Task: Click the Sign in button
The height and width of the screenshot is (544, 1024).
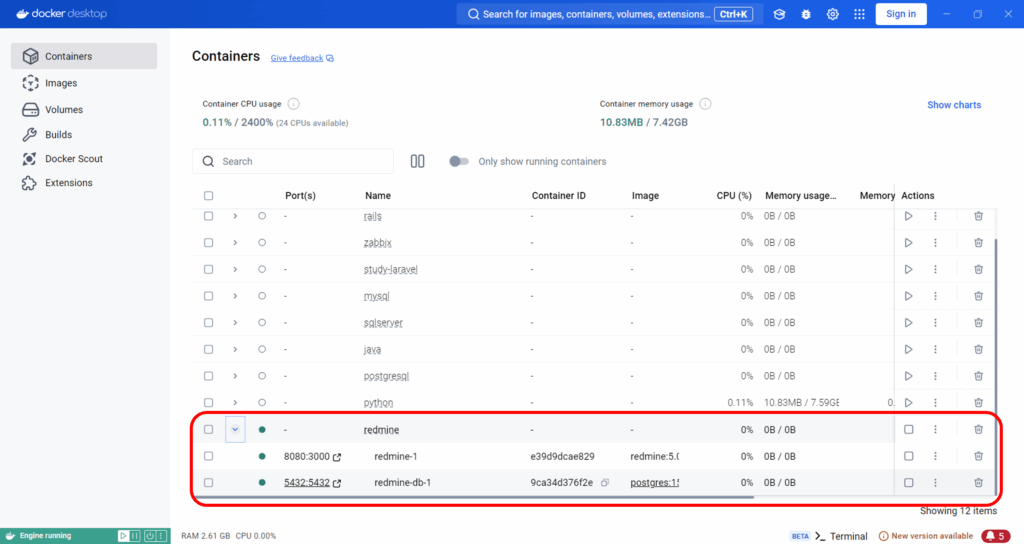Action: click(x=900, y=14)
